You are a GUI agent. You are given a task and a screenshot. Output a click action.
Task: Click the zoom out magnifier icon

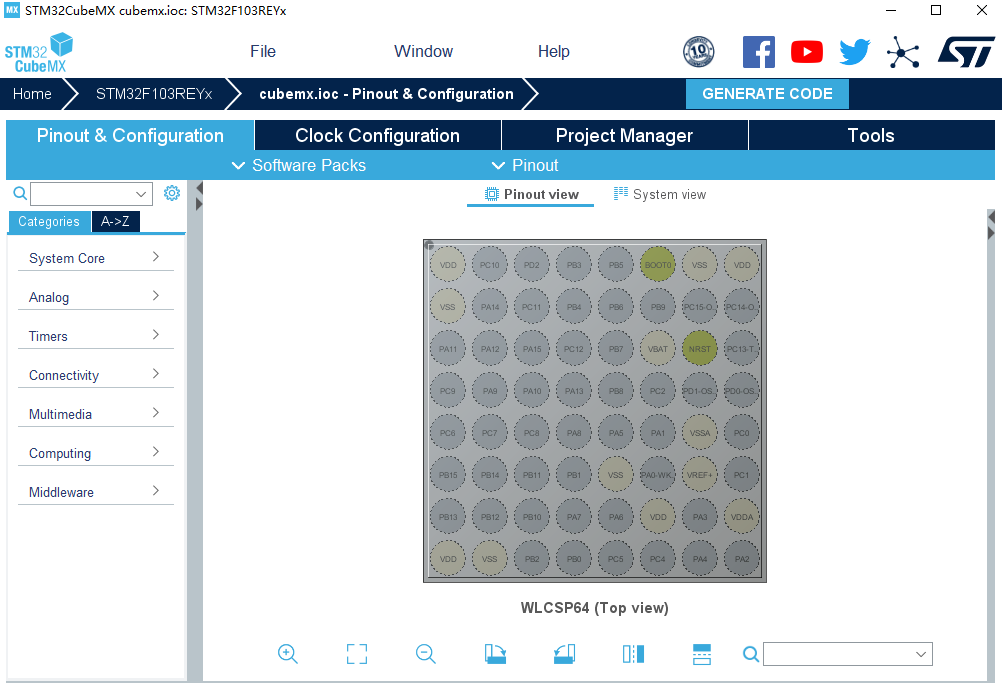click(x=426, y=654)
